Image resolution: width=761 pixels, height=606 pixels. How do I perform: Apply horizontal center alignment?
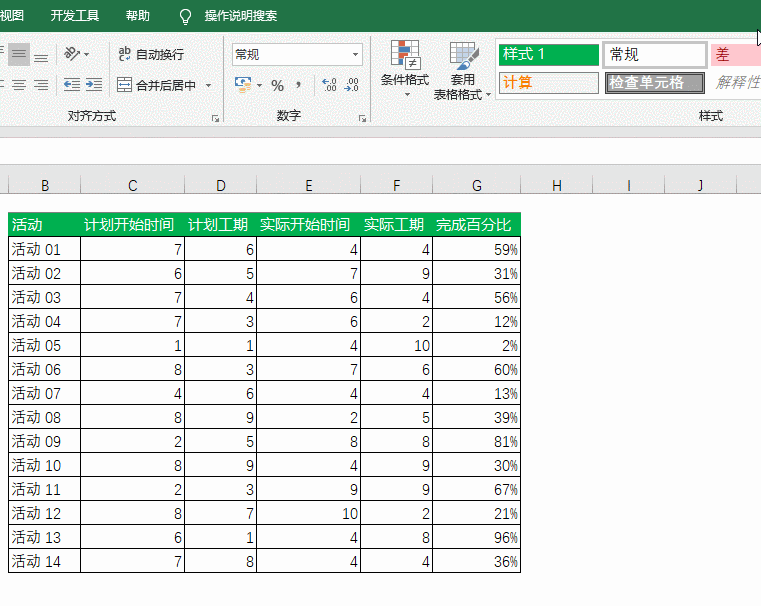pyautogui.click(x=19, y=85)
